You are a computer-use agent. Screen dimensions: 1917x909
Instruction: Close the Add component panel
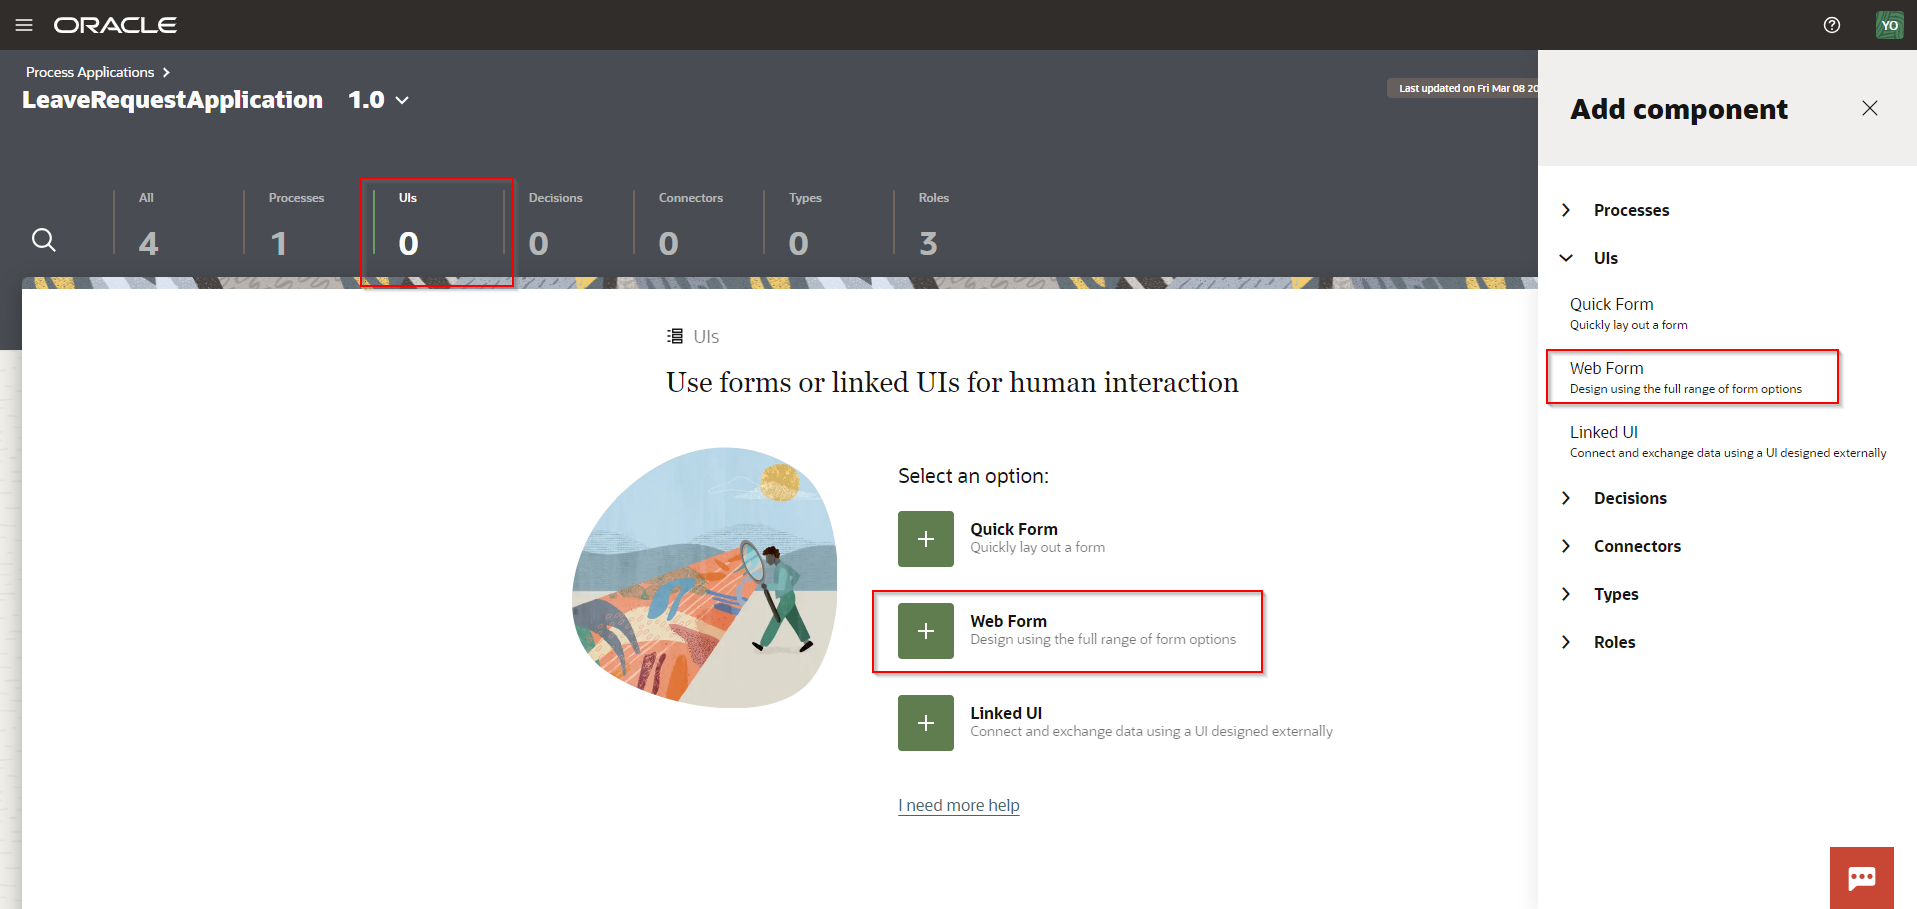point(1869,108)
